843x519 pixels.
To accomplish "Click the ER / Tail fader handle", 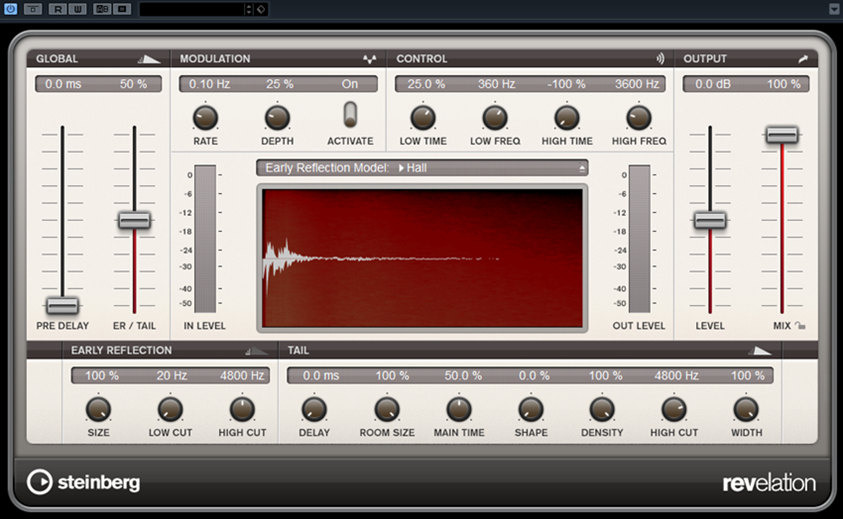I will pos(134,220).
